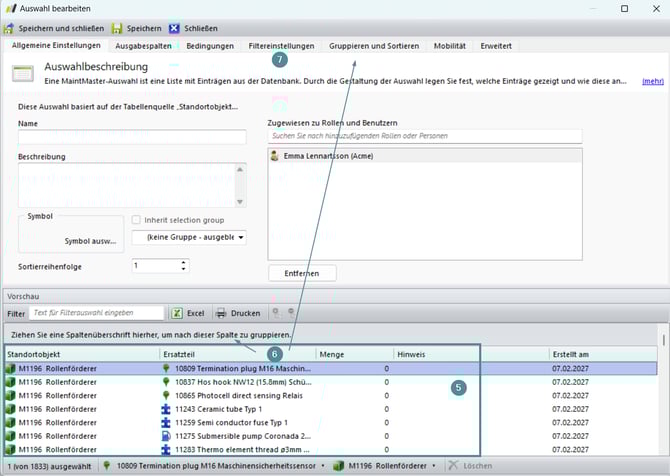
Task: Follow the (mehr) link
Action: click(652, 81)
